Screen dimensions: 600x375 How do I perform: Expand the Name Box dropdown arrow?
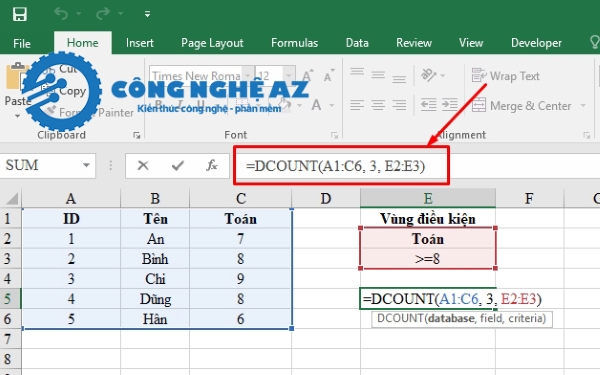point(86,165)
